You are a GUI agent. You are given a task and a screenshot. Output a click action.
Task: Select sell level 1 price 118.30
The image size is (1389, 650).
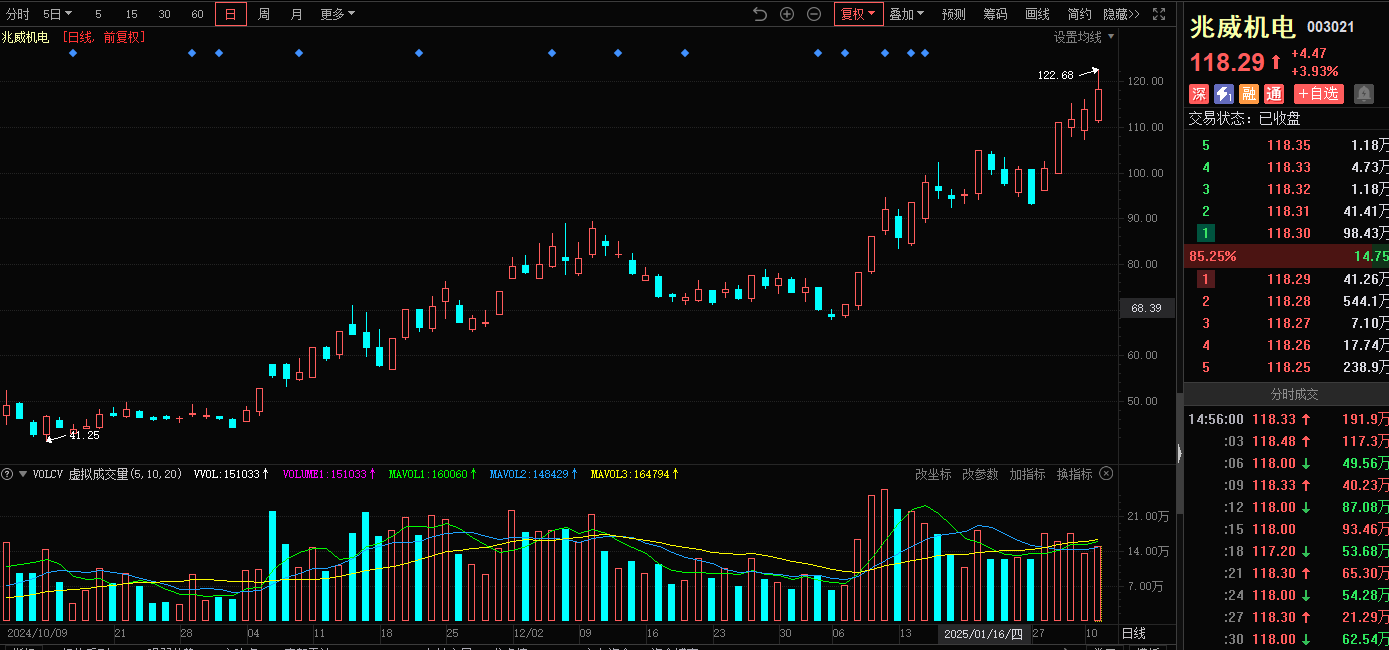pyautogui.click(x=1288, y=233)
